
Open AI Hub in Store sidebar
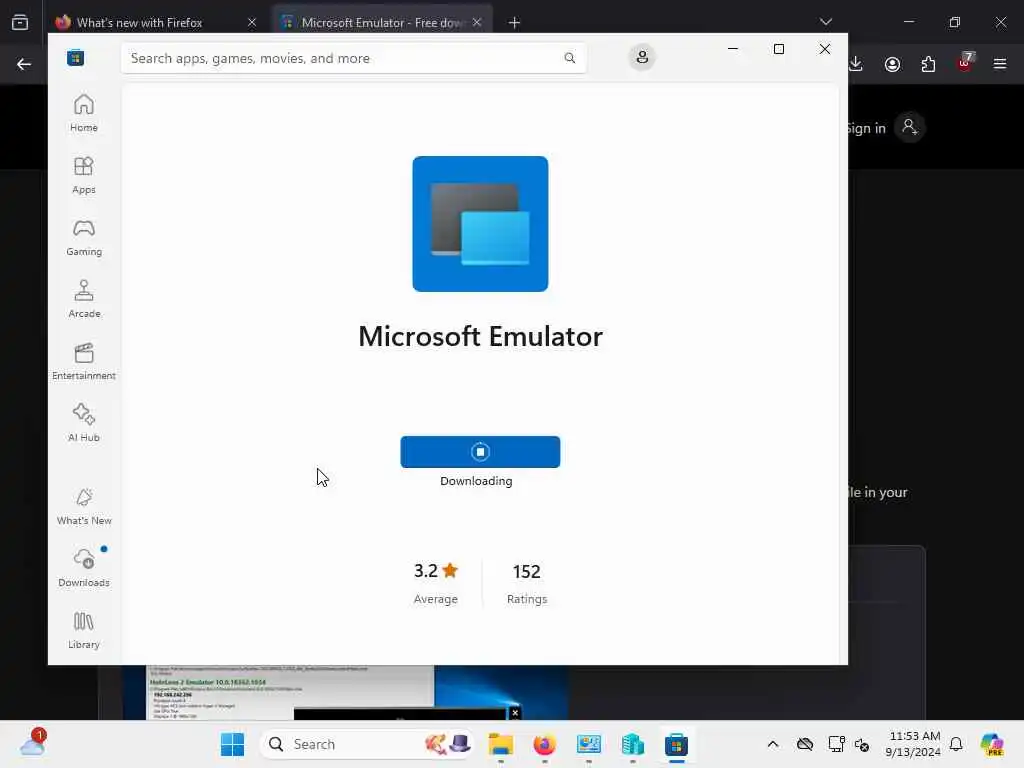click(x=84, y=423)
